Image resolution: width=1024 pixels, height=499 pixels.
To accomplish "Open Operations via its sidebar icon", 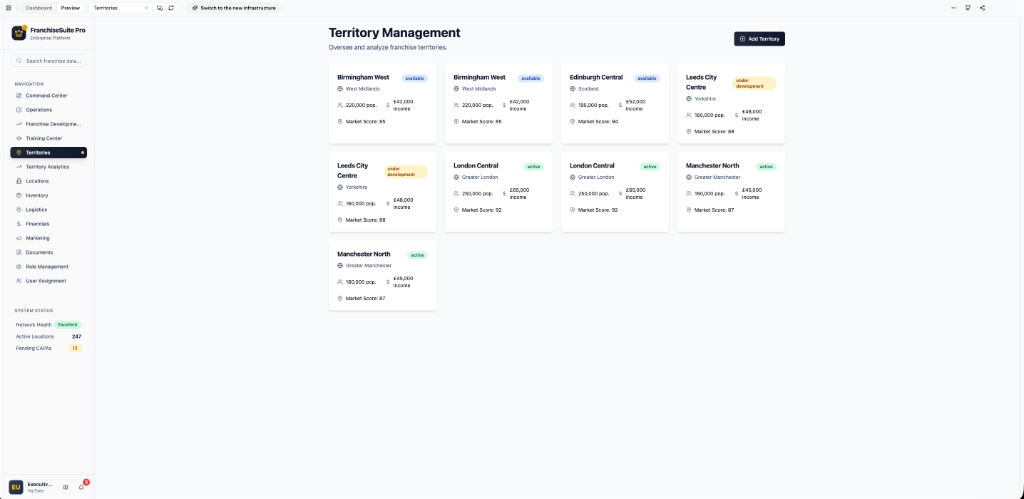I will click(x=19, y=110).
